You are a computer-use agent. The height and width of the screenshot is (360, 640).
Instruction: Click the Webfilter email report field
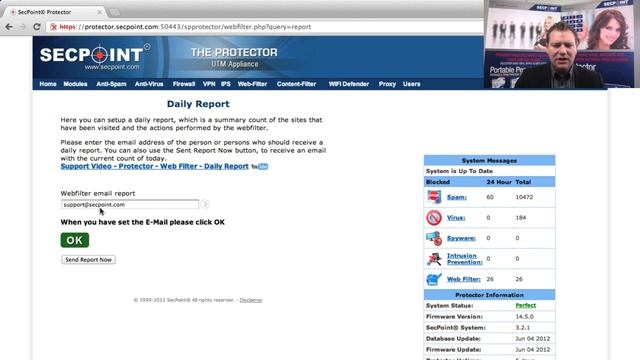[x=130, y=204]
